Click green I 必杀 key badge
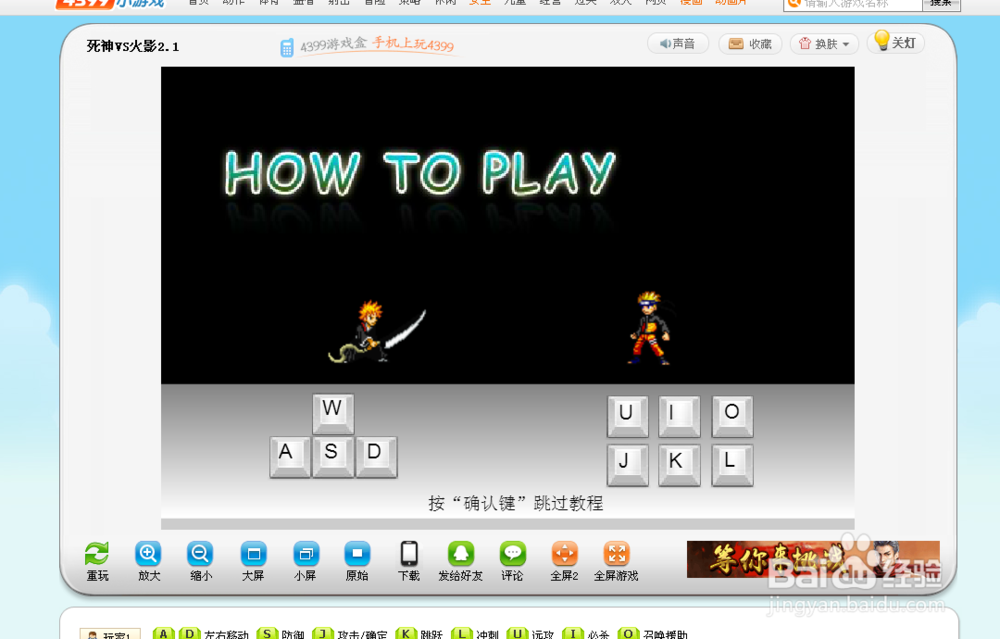Image resolution: width=1000 pixels, height=639 pixels. pos(573,634)
